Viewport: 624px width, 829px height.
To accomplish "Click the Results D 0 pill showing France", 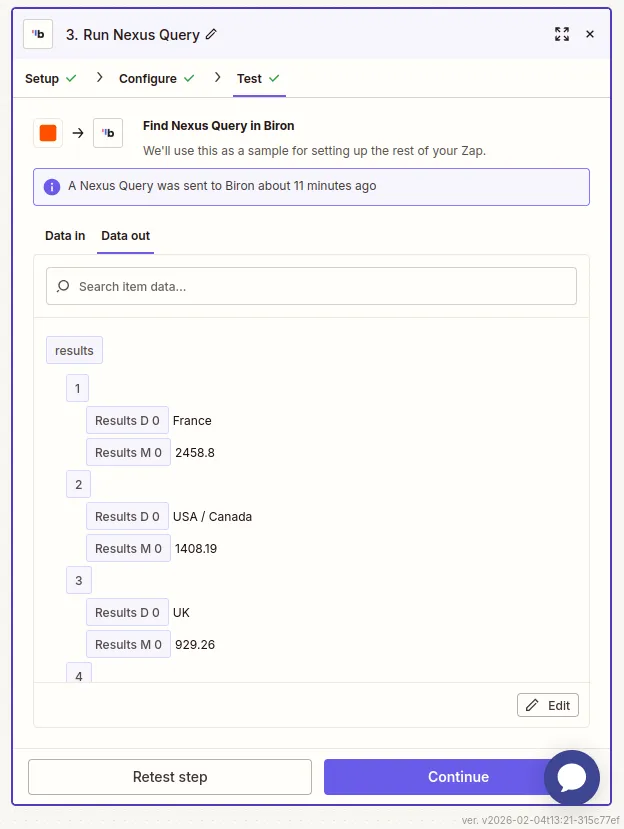I will (x=127, y=420).
